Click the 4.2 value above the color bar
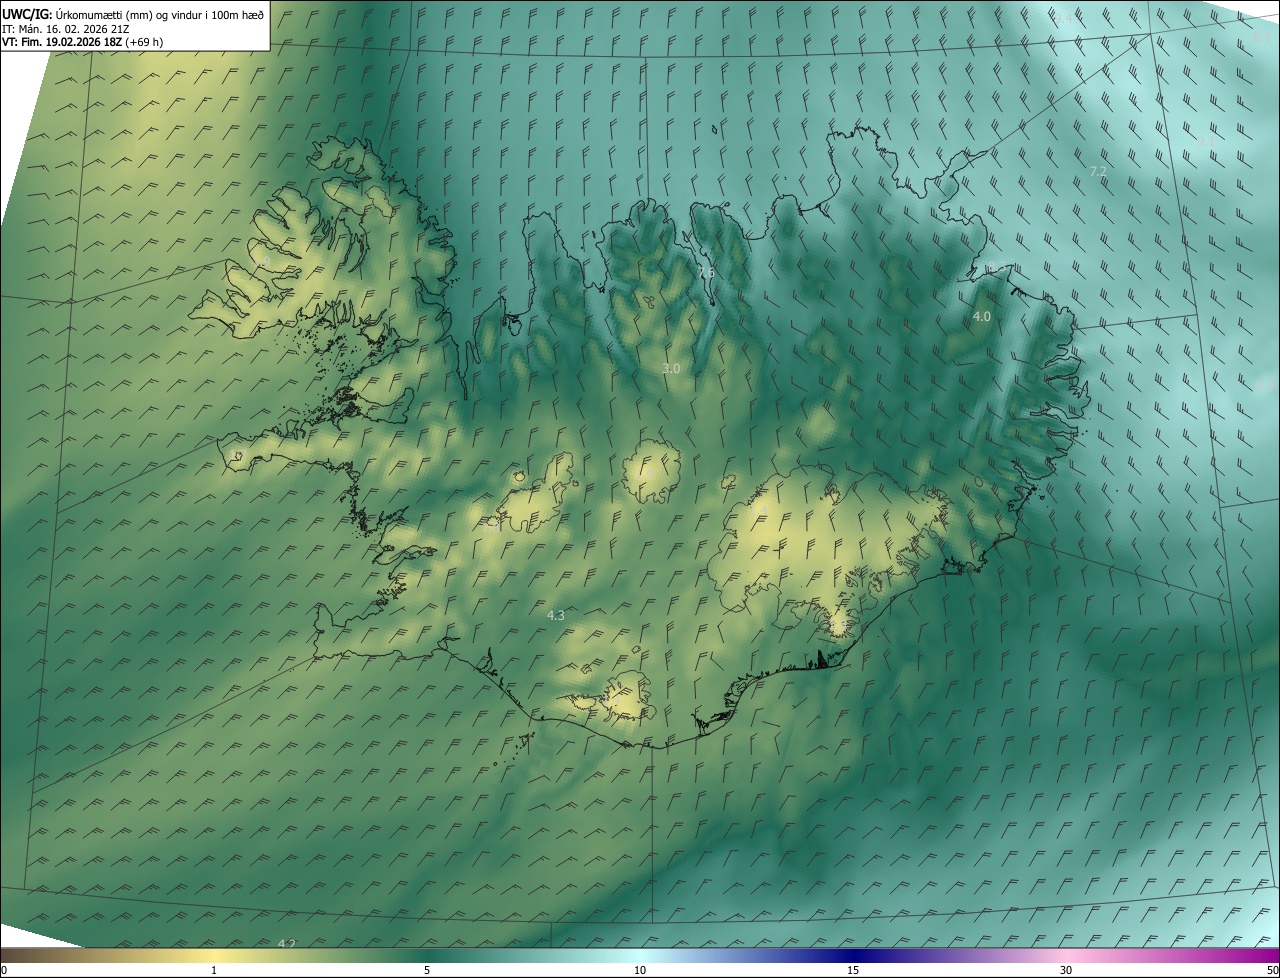The width and height of the screenshot is (1280, 978). (287, 944)
